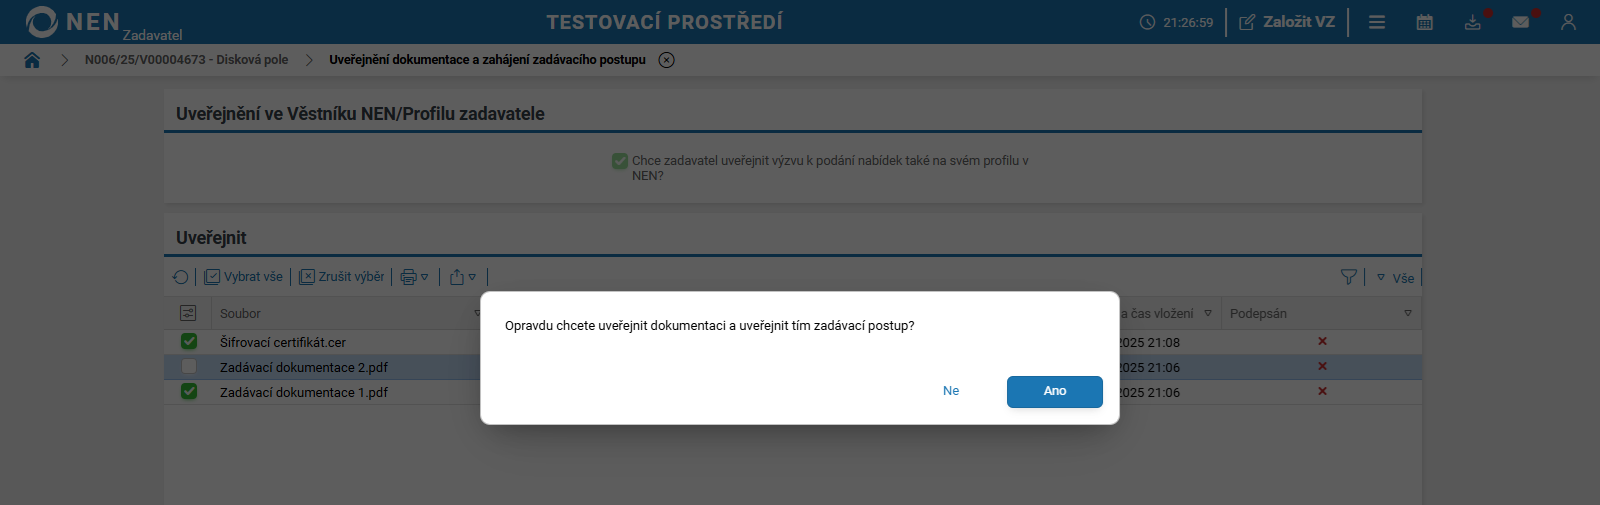The height and width of the screenshot is (505, 1600).
Task: Uncheck Šifrovací certifikát.cer checkbox
Action: click(189, 342)
